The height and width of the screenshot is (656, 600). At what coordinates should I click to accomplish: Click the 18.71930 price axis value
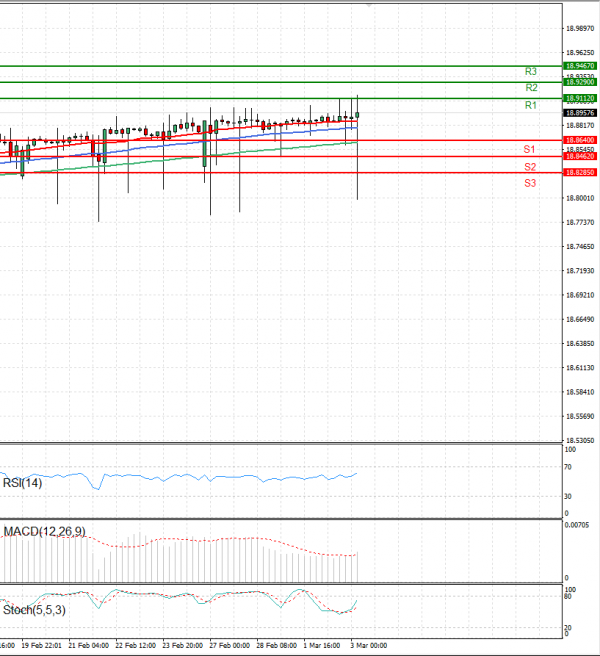point(580,271)
